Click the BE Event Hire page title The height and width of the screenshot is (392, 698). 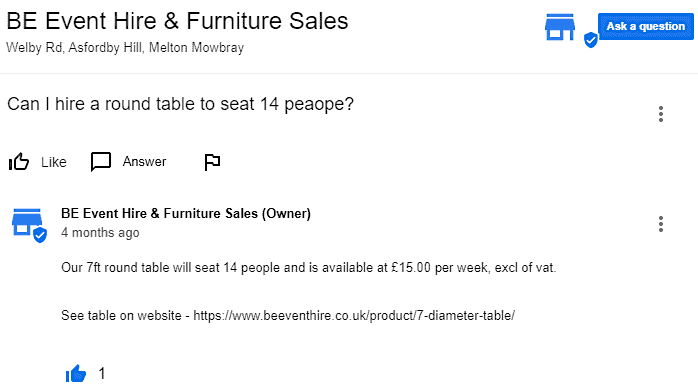tap(177, 21)
